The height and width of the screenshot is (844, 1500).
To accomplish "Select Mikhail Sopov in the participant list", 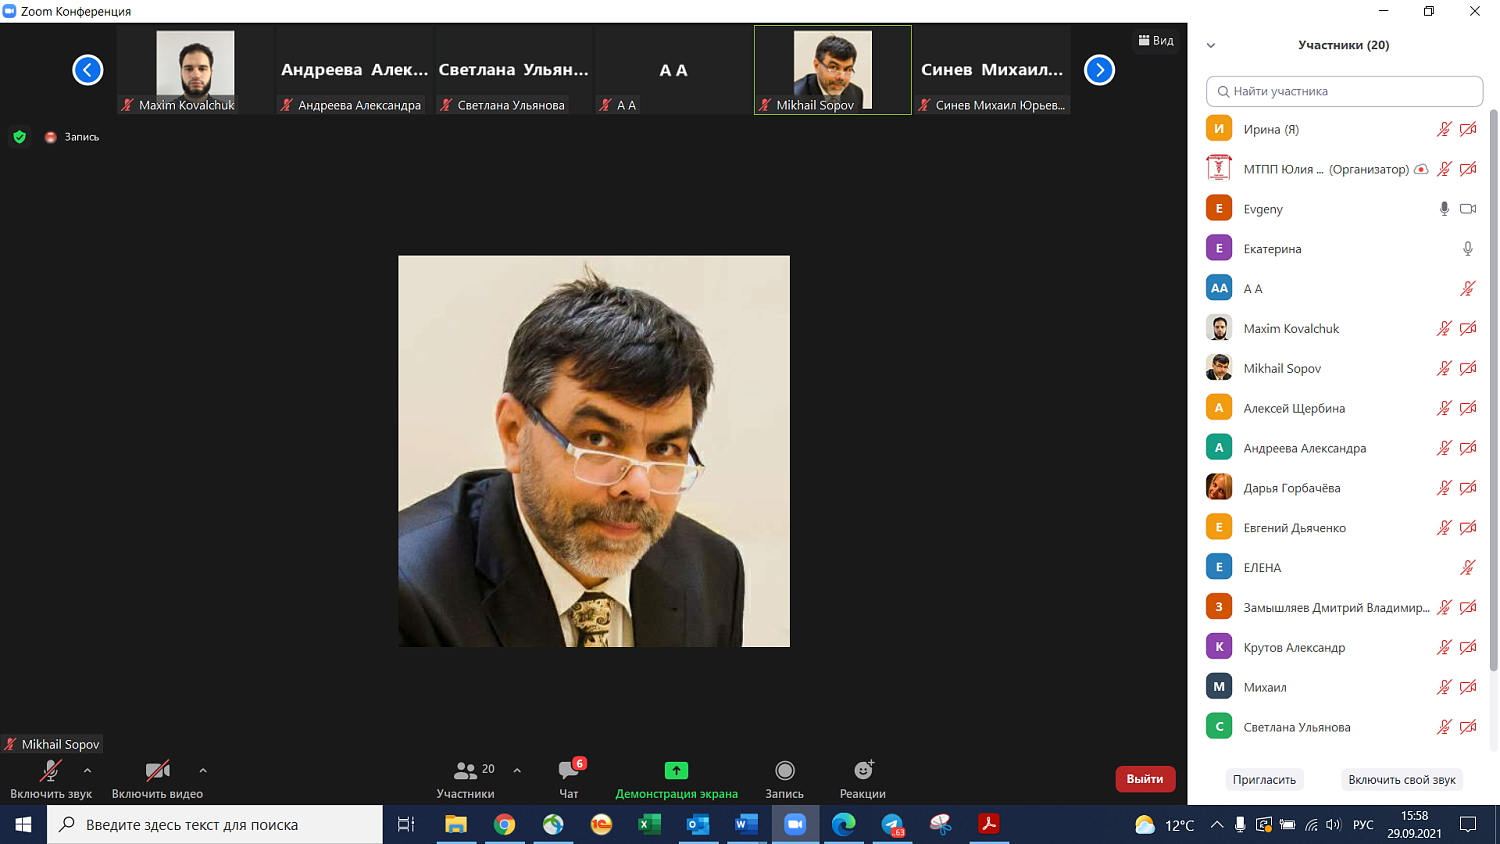I will [1282, 369].
